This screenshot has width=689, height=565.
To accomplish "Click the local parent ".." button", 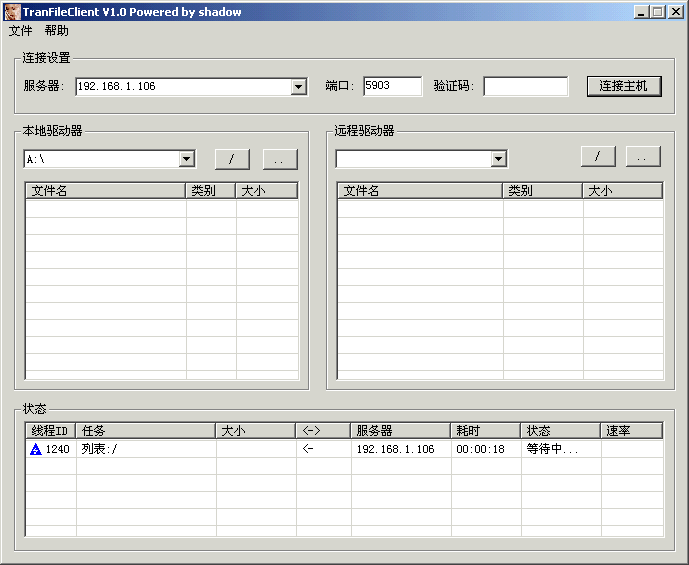I will tap(280, 159).
